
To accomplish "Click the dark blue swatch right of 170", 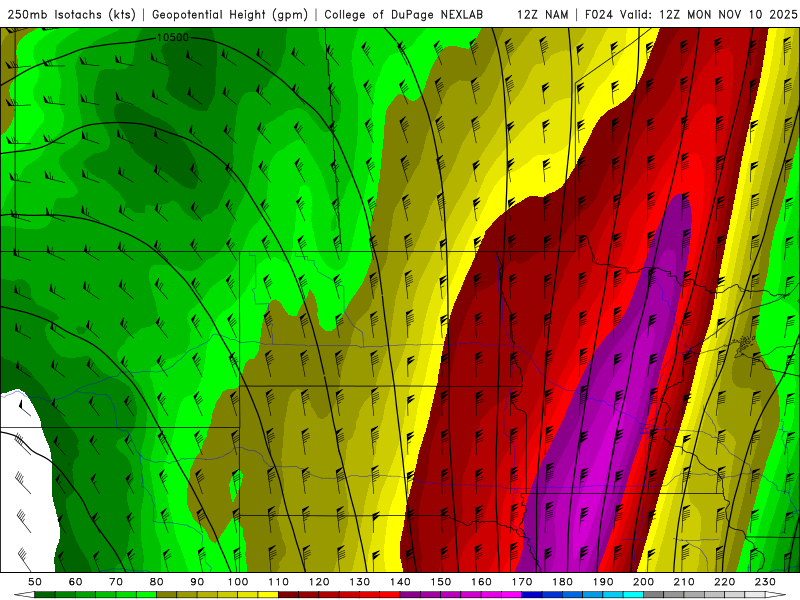I will [532, 595].
